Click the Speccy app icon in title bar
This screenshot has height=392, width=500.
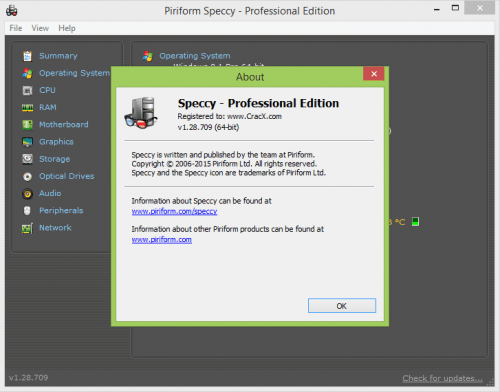coord(12,11)
